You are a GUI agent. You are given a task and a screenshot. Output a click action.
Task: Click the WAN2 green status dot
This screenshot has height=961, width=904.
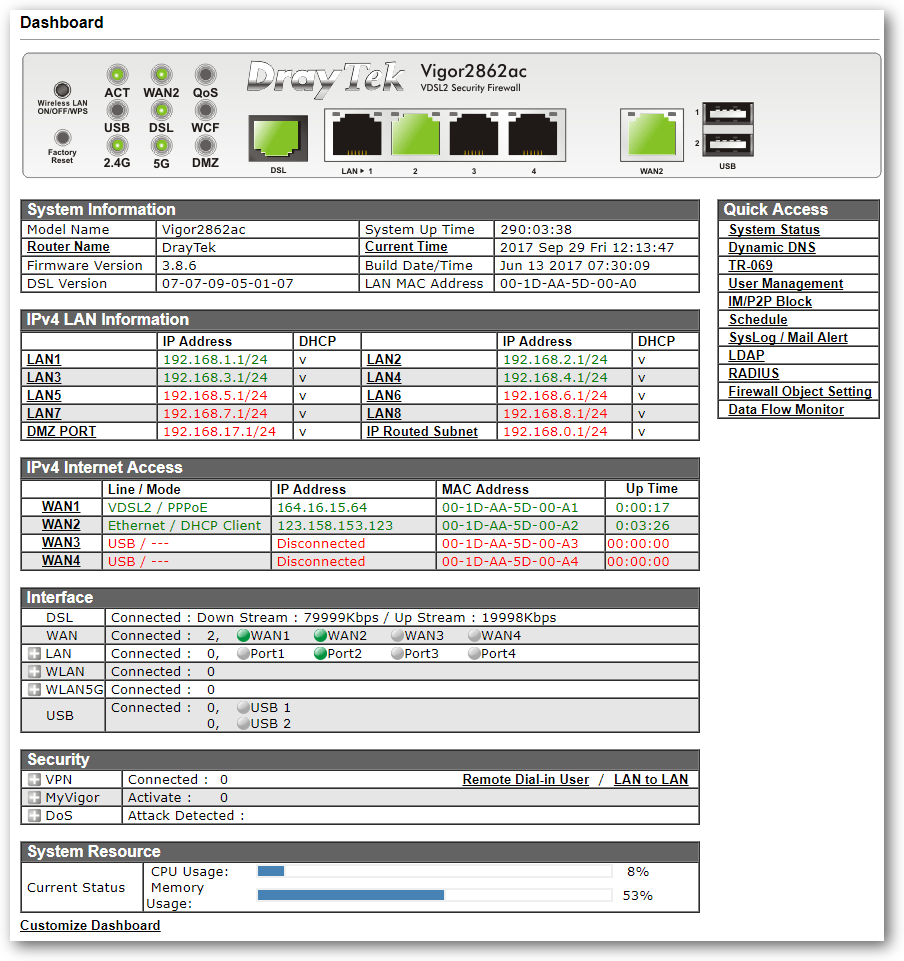coord(320,636)
